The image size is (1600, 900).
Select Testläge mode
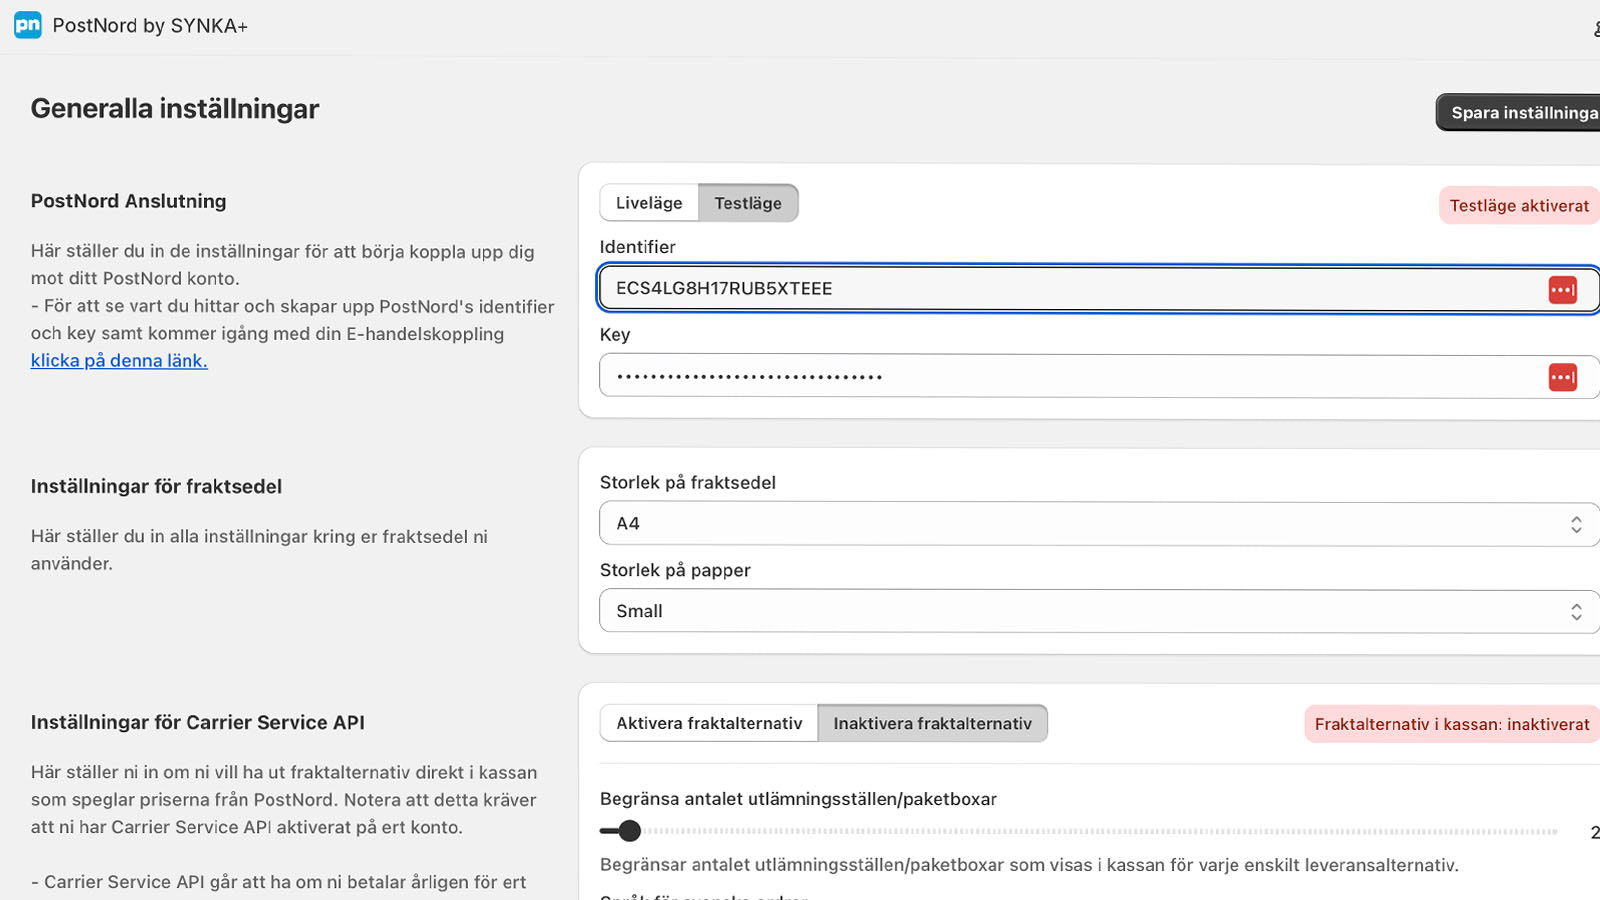(x=748, y=203)
